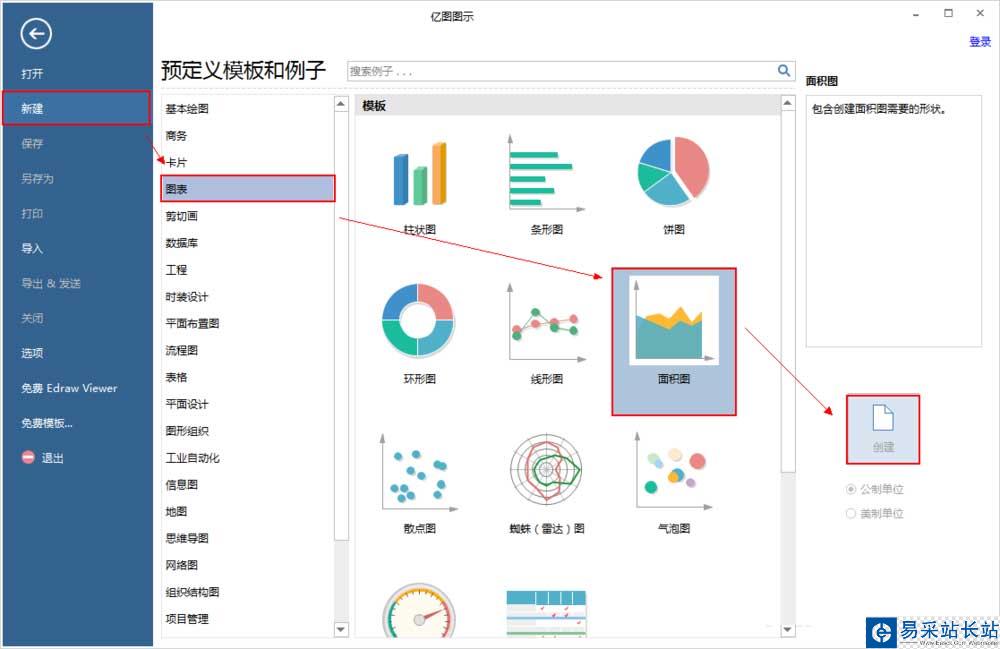Select the comparison table chart template
Viewport: 1000px width, 649px height.
pyautogui.click(x=547, y=613)
